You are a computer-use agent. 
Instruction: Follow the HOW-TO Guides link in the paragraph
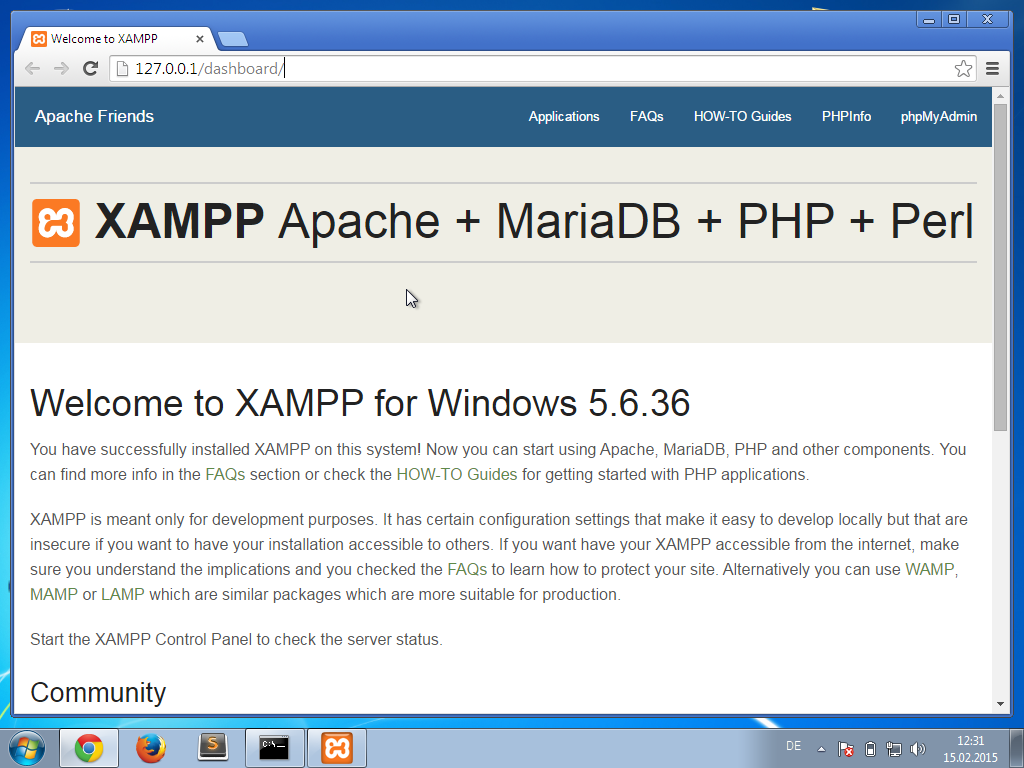click(456, 474)
